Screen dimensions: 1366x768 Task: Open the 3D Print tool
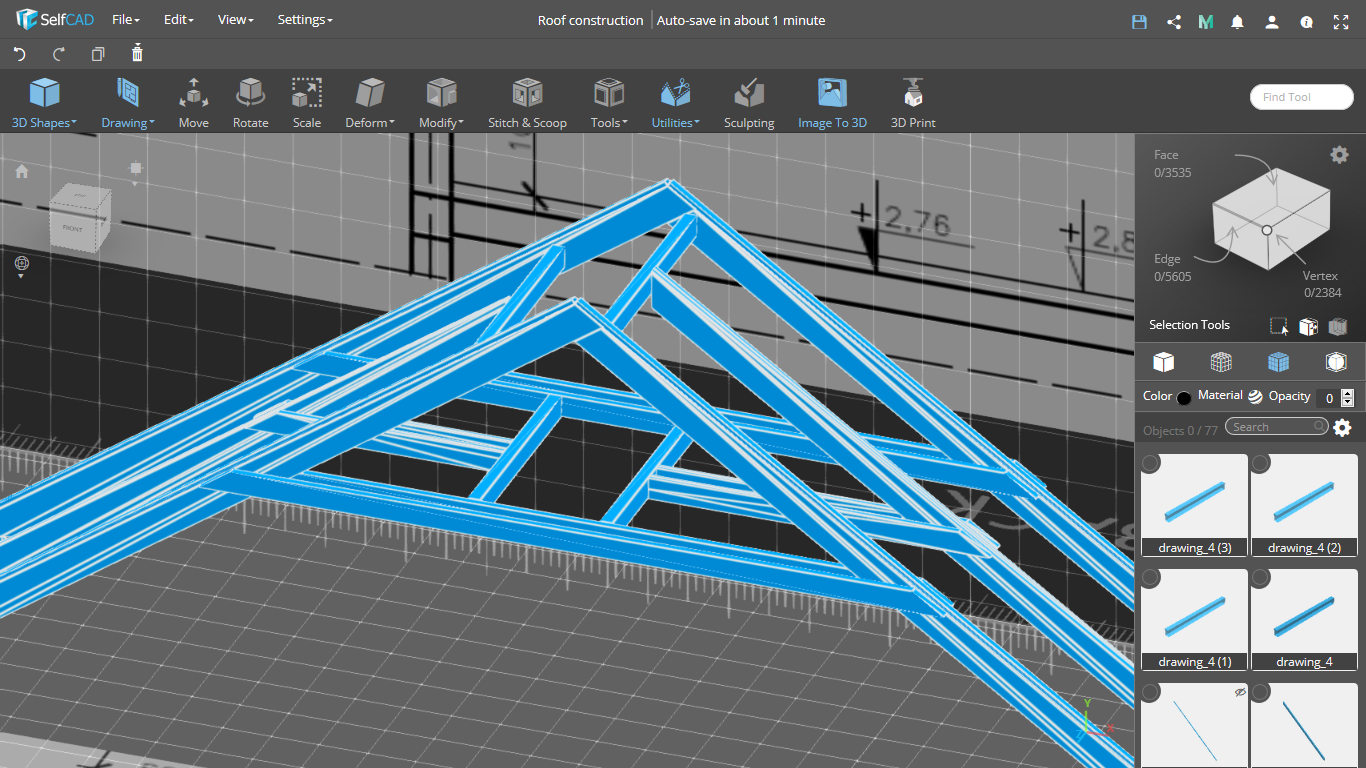pos(912,104)
